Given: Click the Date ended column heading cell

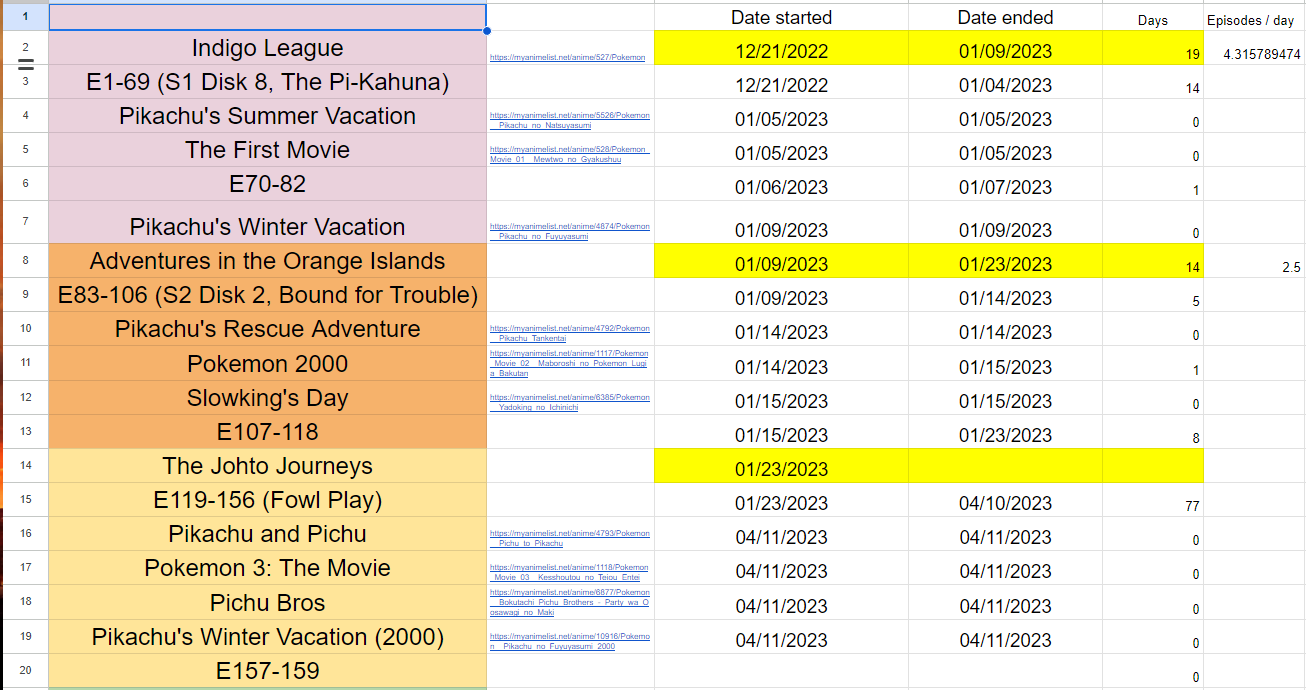Looking at the screenshot, I should [1005, 17].
